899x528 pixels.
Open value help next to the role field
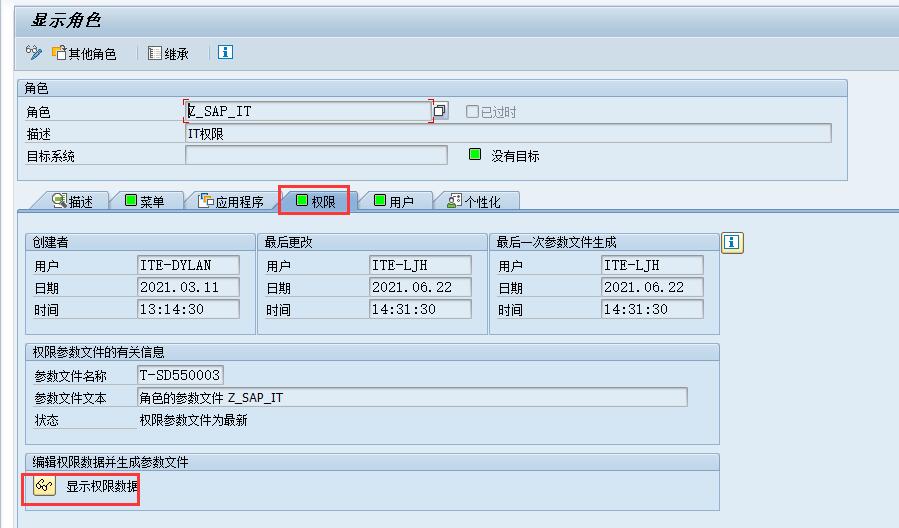coord(441,111)
